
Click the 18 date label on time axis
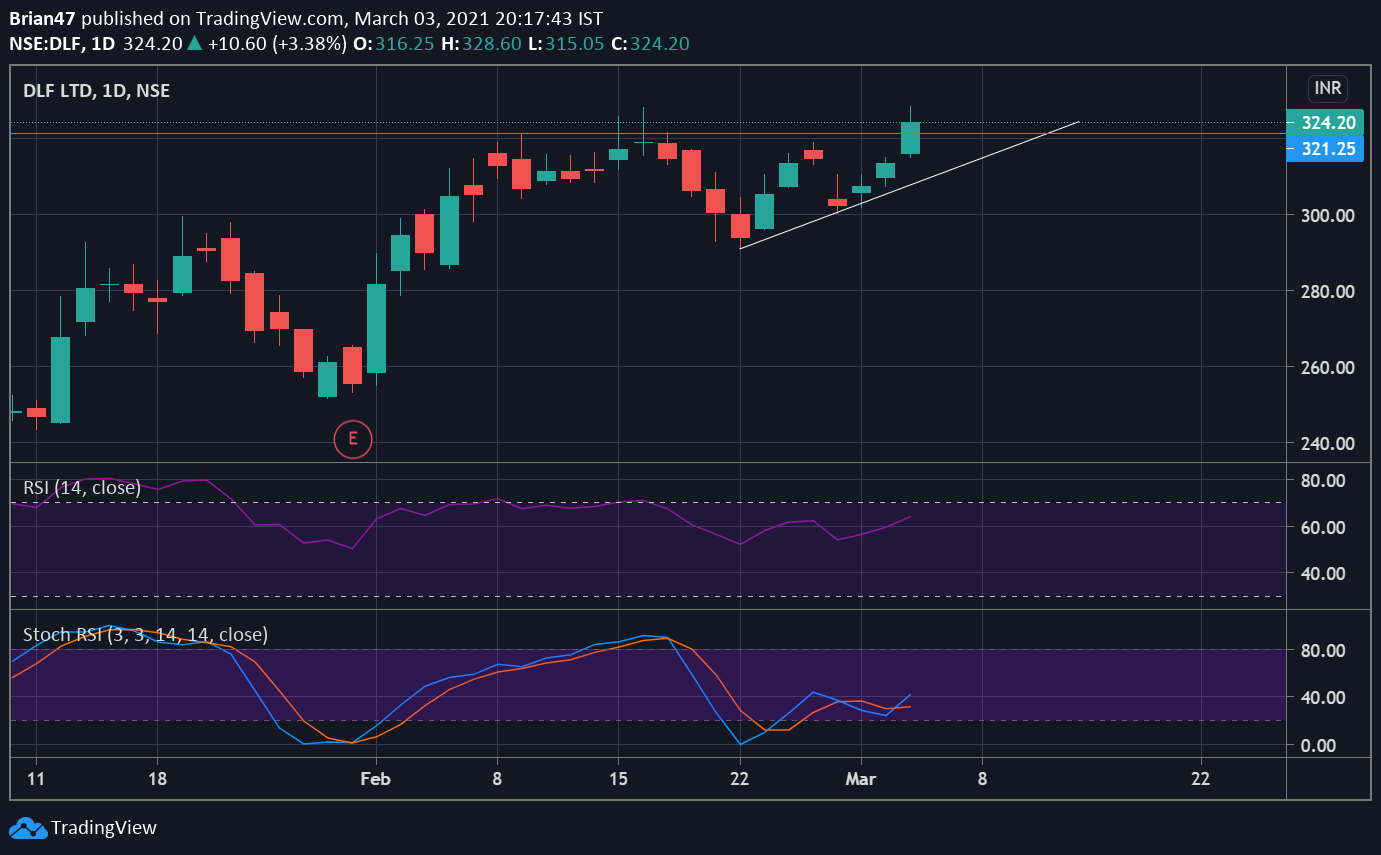(x=157, y=779)
